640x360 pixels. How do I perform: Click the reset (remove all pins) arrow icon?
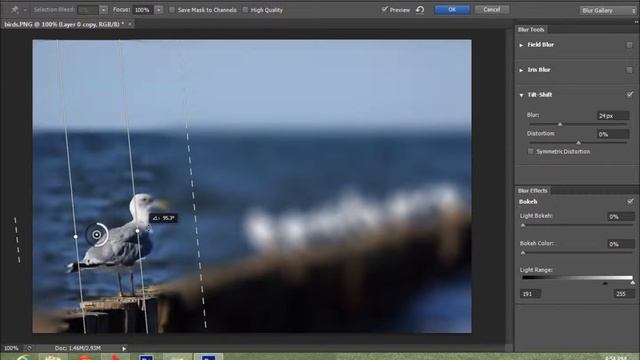420,9
